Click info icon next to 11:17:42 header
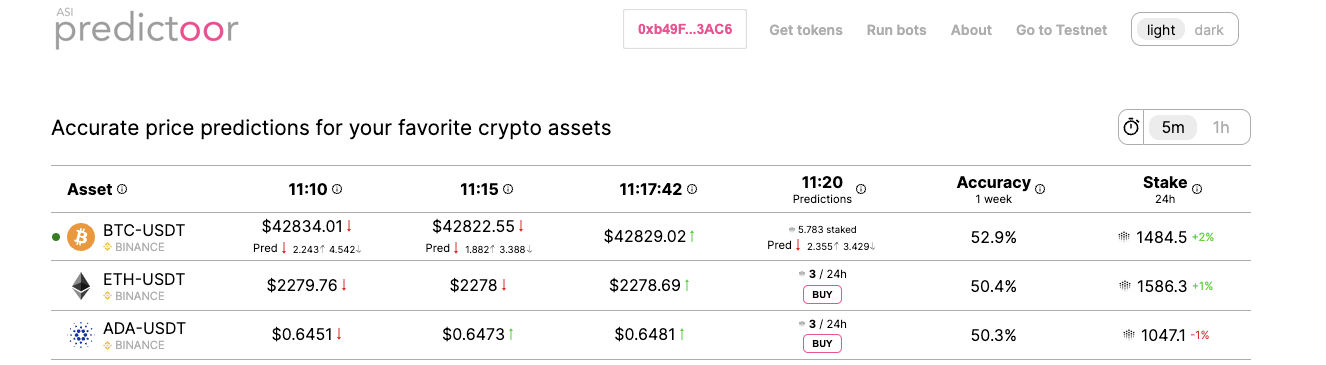Image resolution: width=1326 pixels, height=365 pixels. point(692,189)
